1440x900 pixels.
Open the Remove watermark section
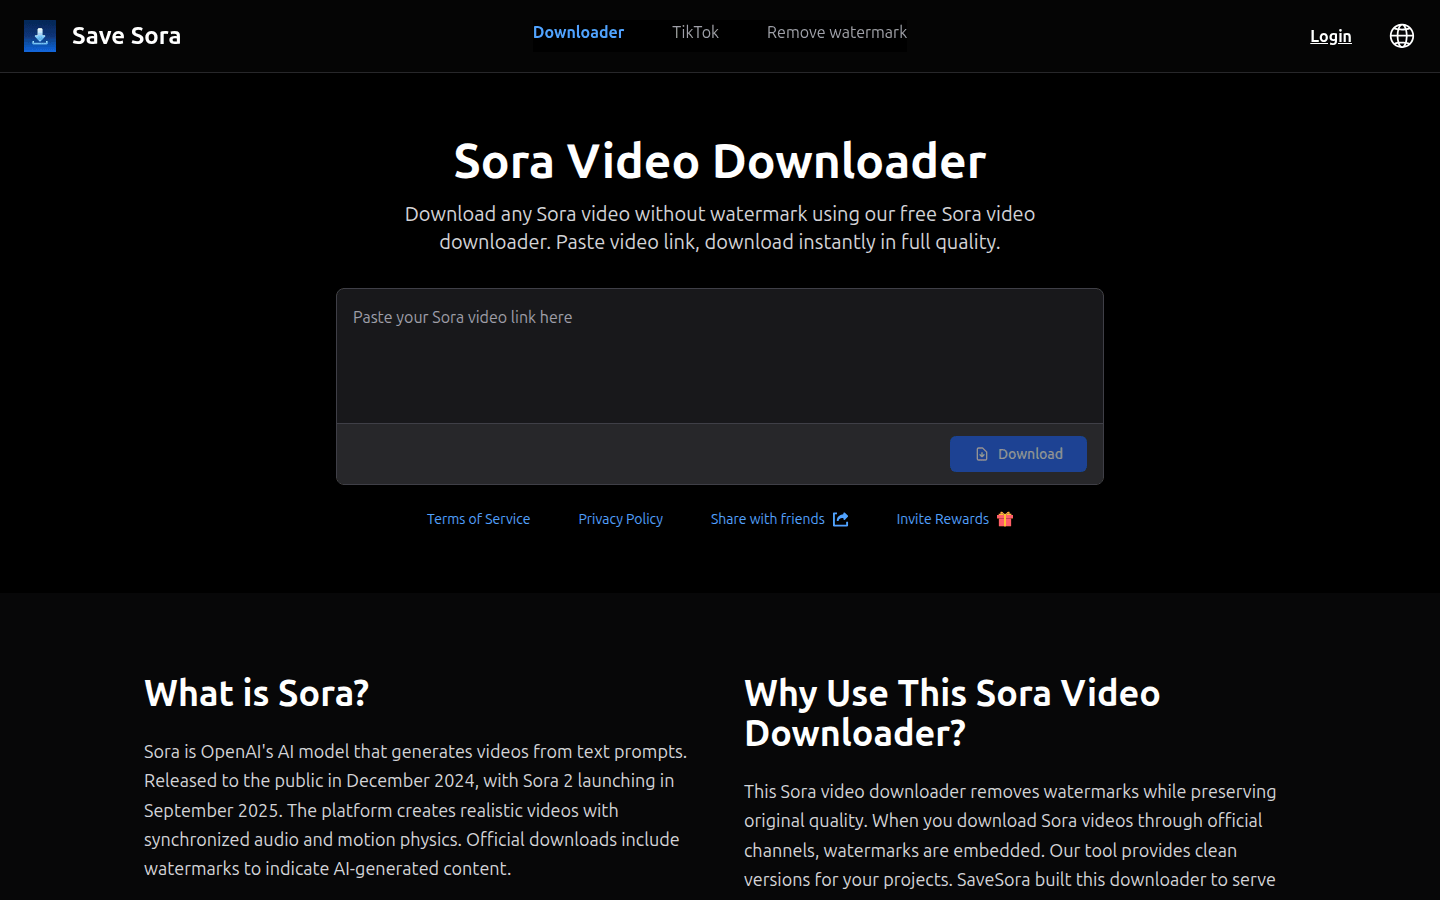[836, 31]
